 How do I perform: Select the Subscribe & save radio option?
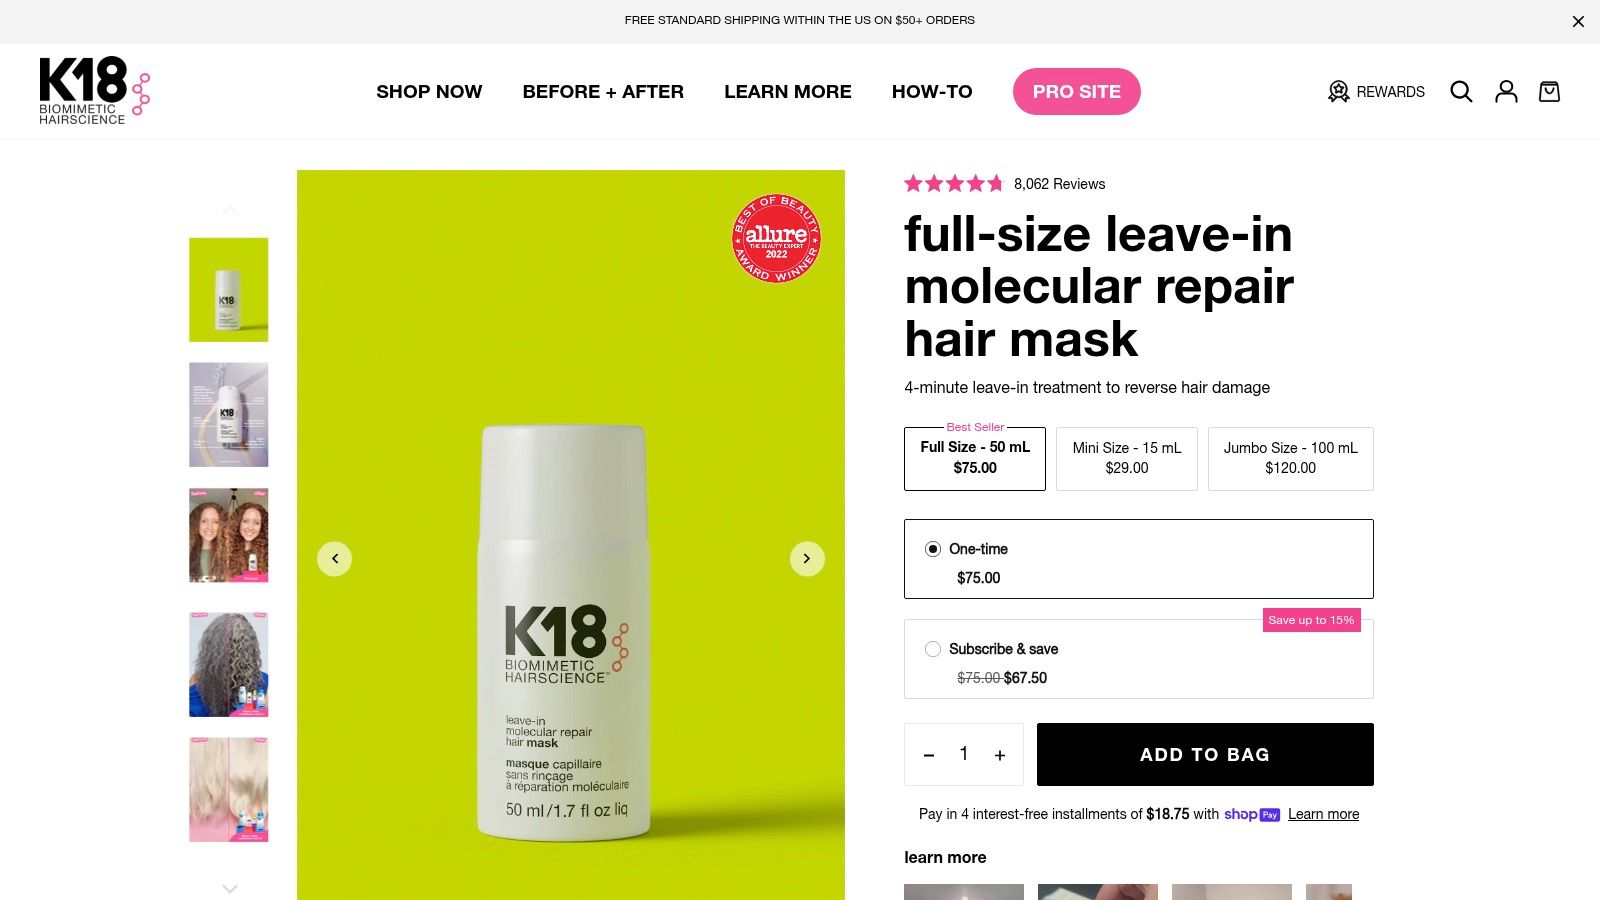(933, 649)
